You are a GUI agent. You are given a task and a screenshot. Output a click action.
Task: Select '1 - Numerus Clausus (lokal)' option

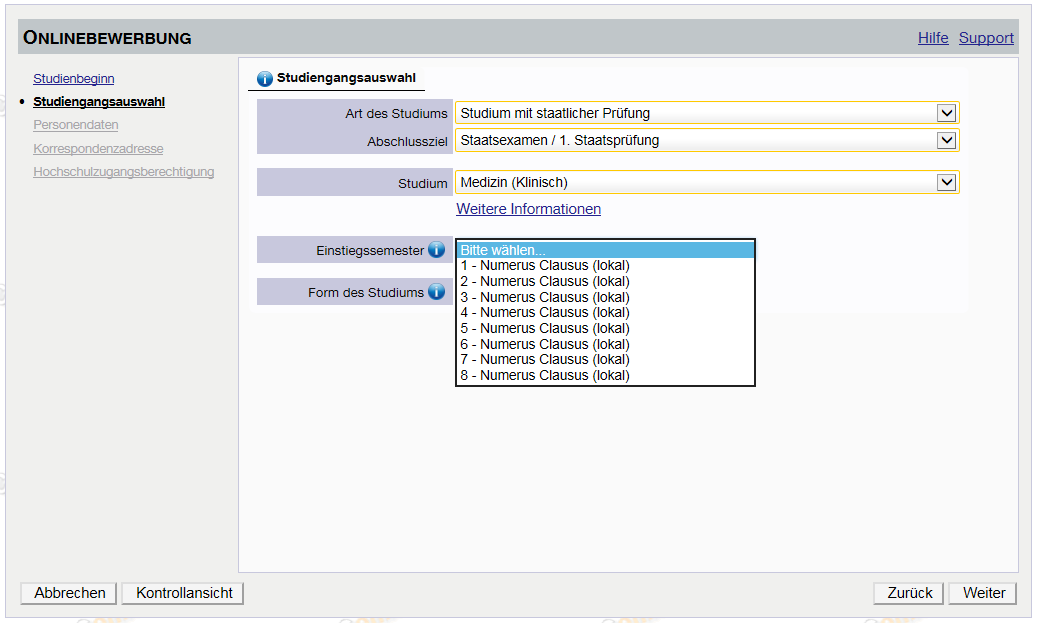545,266
